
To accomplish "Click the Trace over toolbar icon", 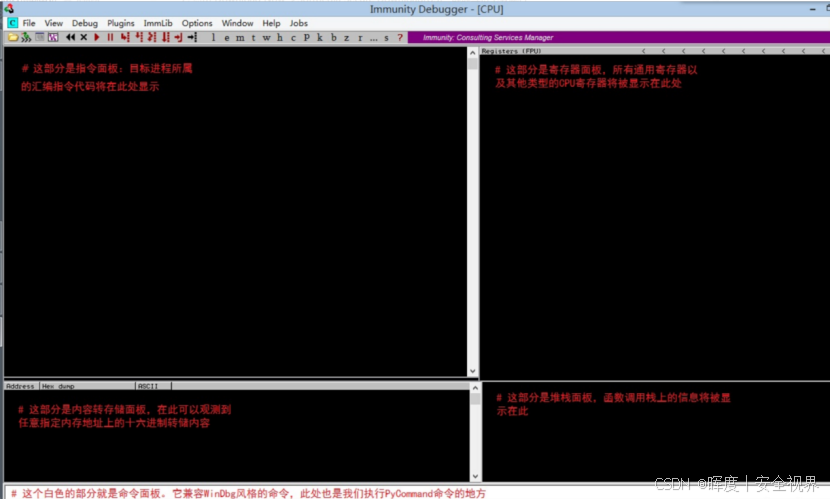I will [x=166, y=37].
